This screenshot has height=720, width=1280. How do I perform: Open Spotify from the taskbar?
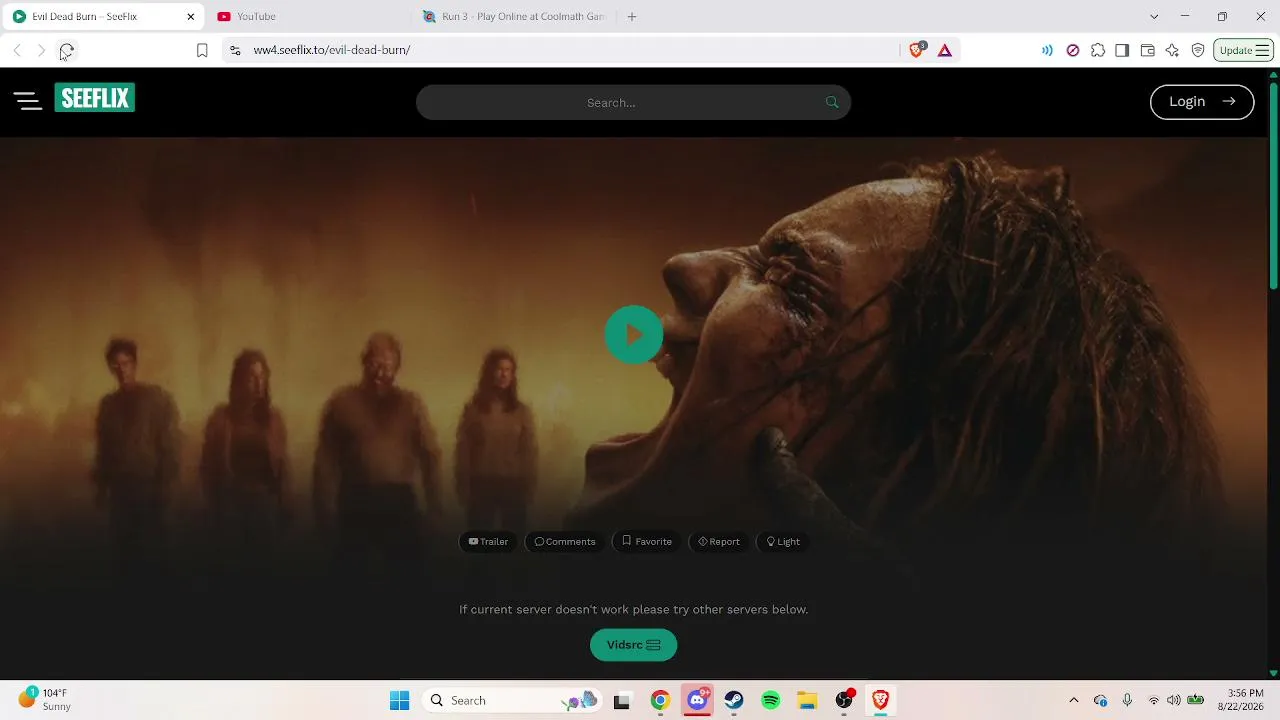[770, 701]
